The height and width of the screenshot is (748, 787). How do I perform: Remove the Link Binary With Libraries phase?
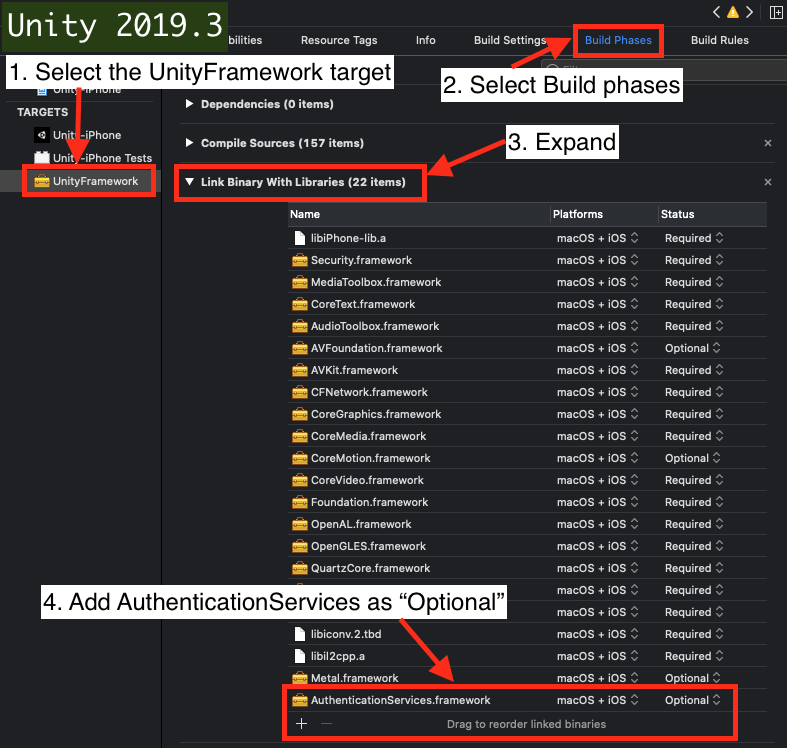tap(767, 182)
